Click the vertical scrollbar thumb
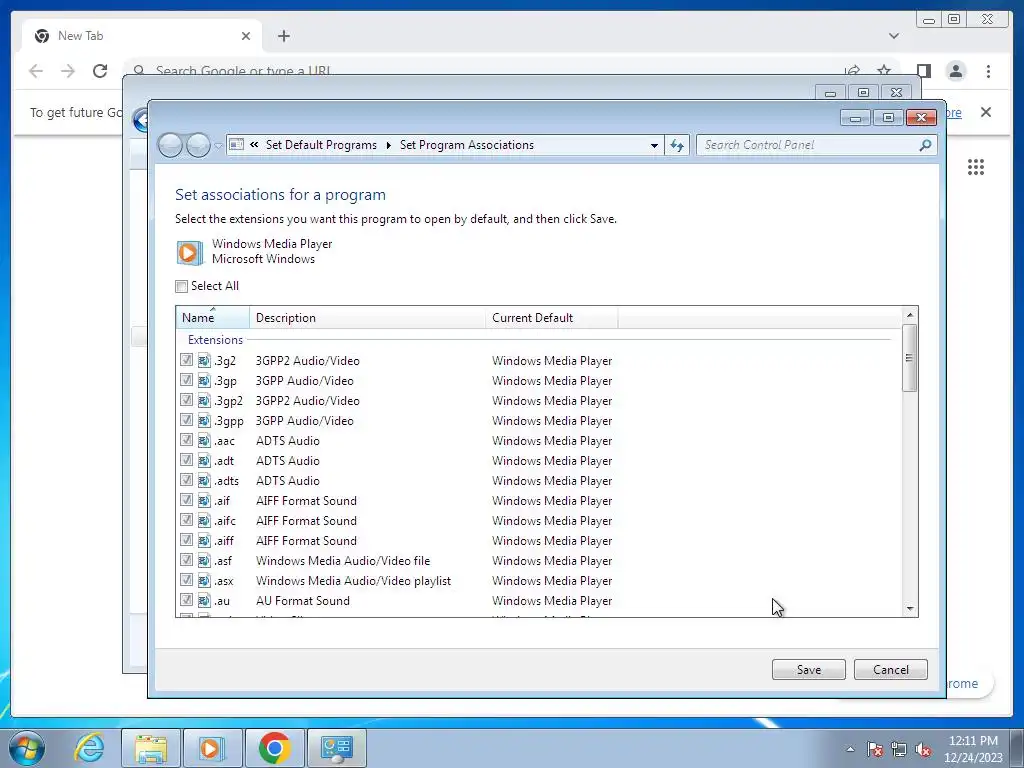Screen dimensions: 1024x768 click(909, 358)
